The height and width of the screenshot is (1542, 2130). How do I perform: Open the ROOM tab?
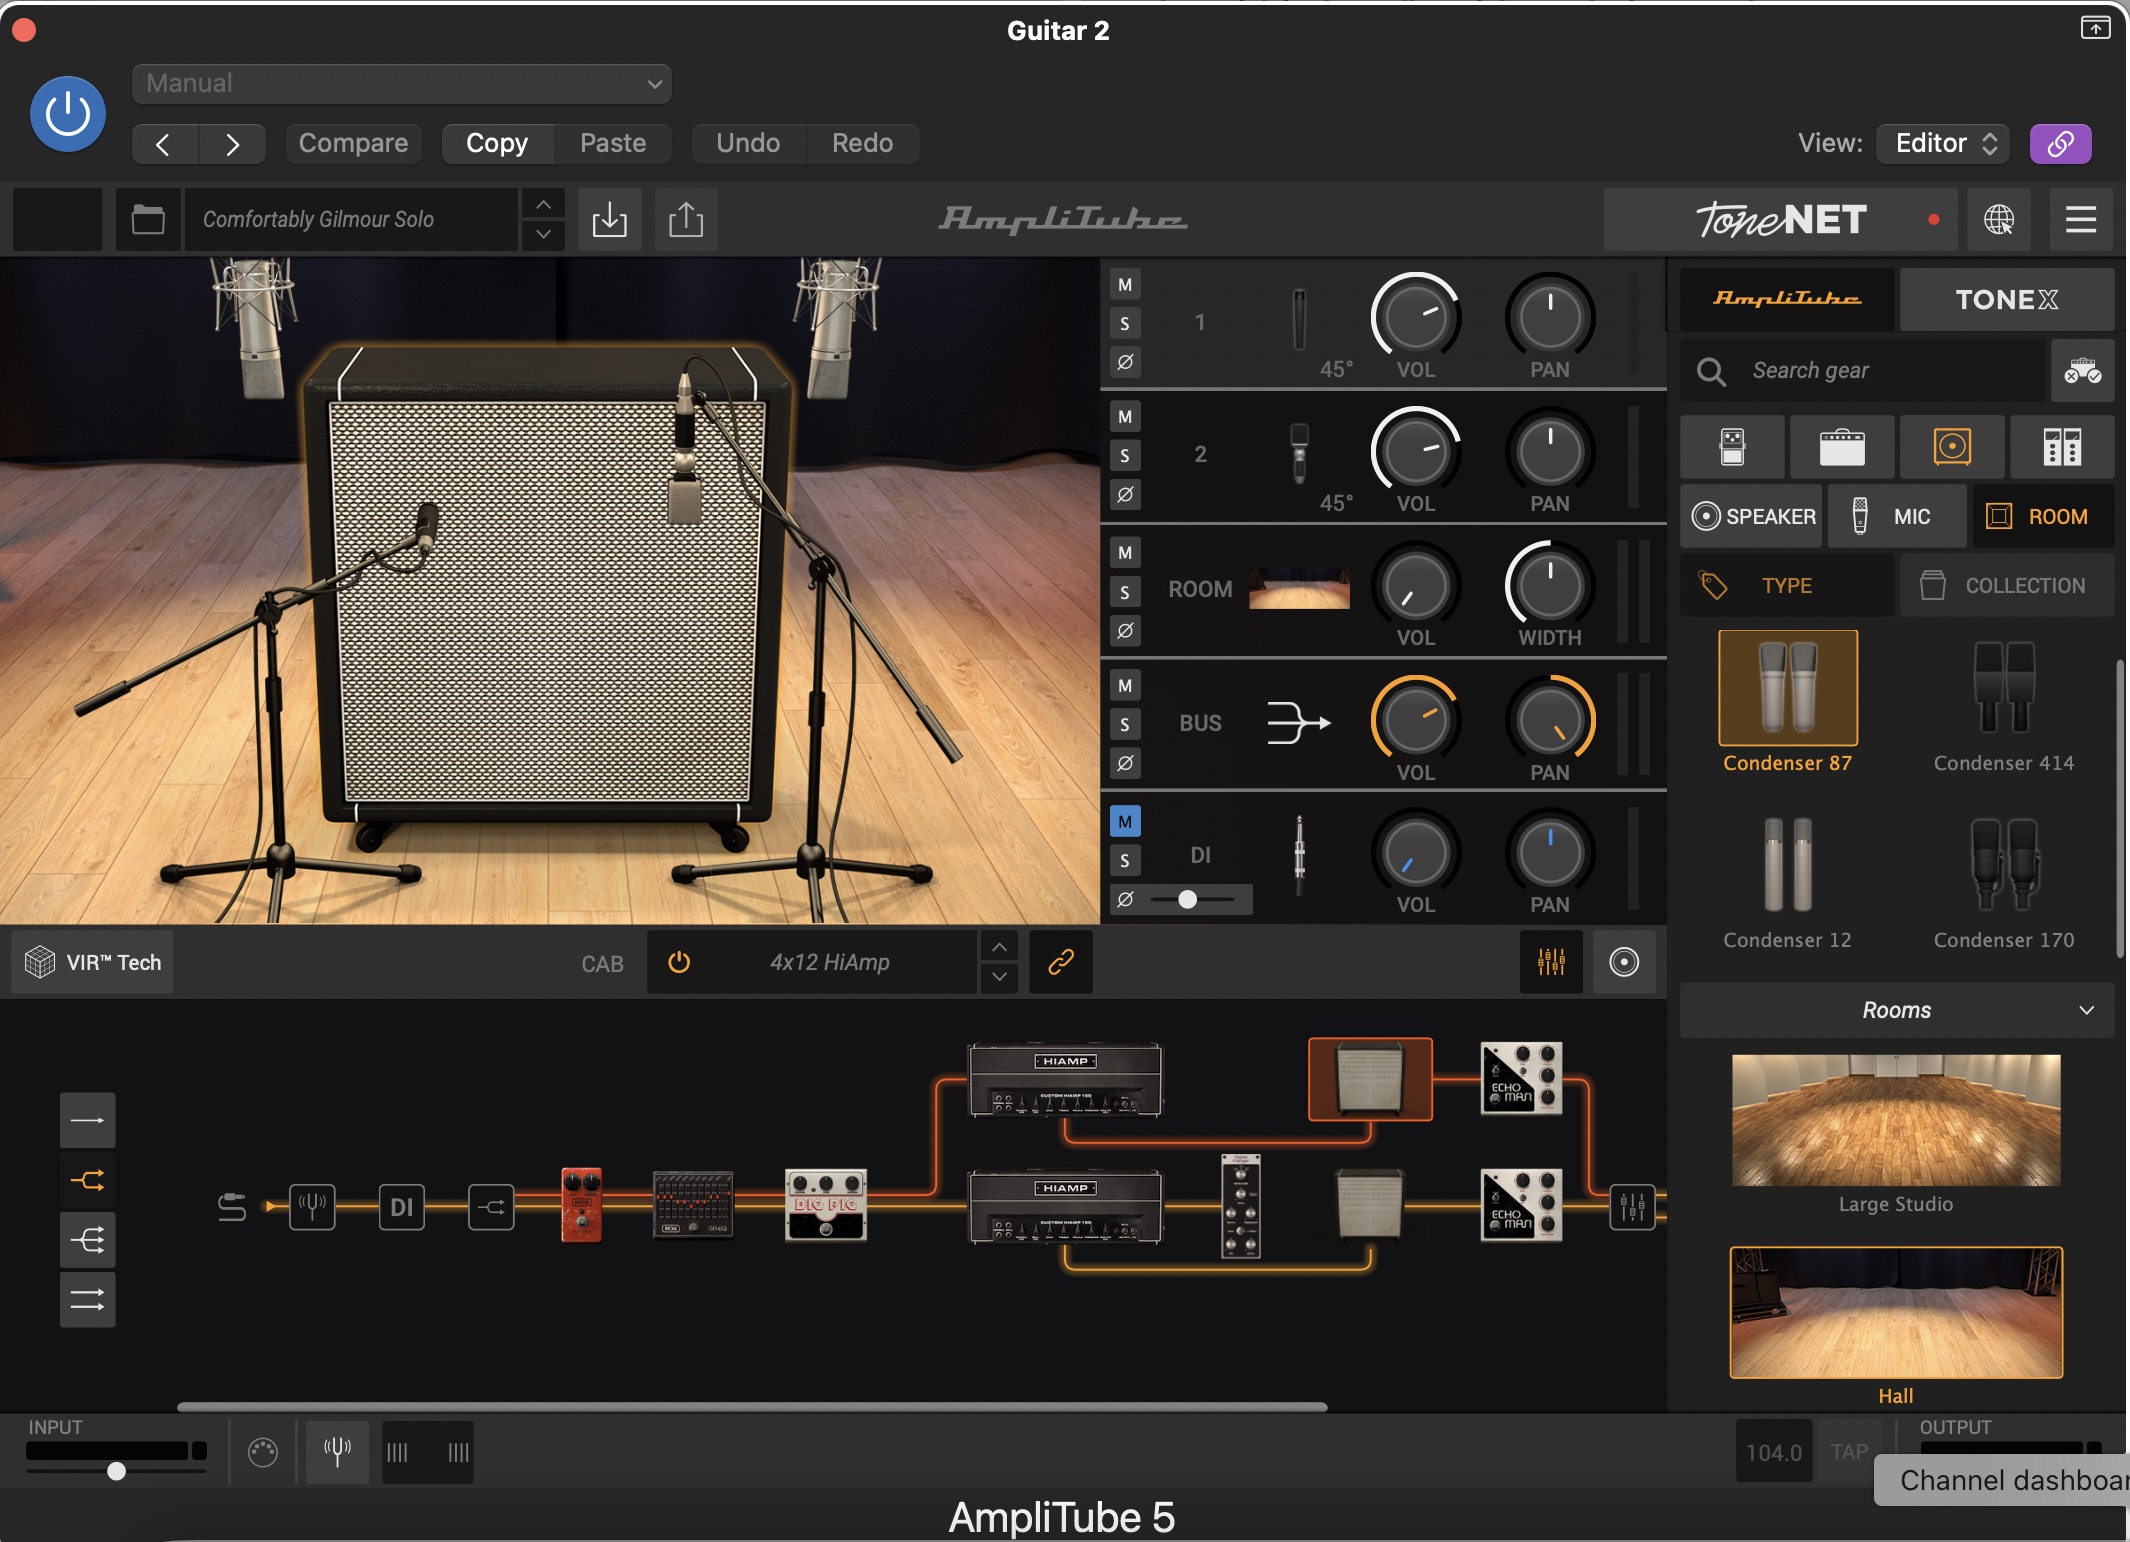2042,516
